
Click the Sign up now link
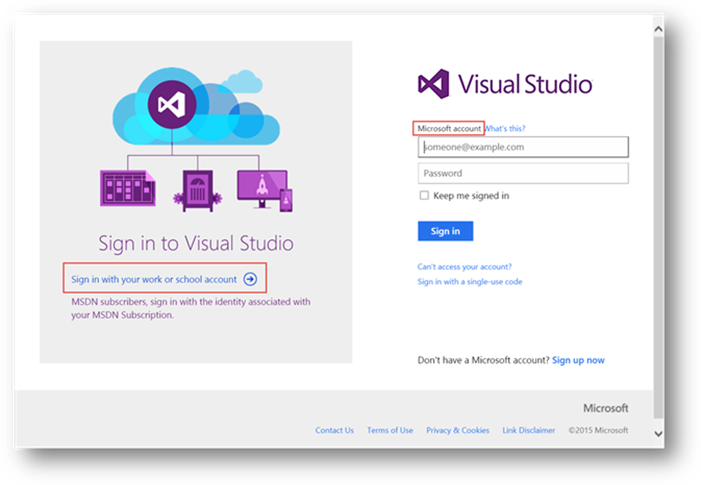[578, 360]
